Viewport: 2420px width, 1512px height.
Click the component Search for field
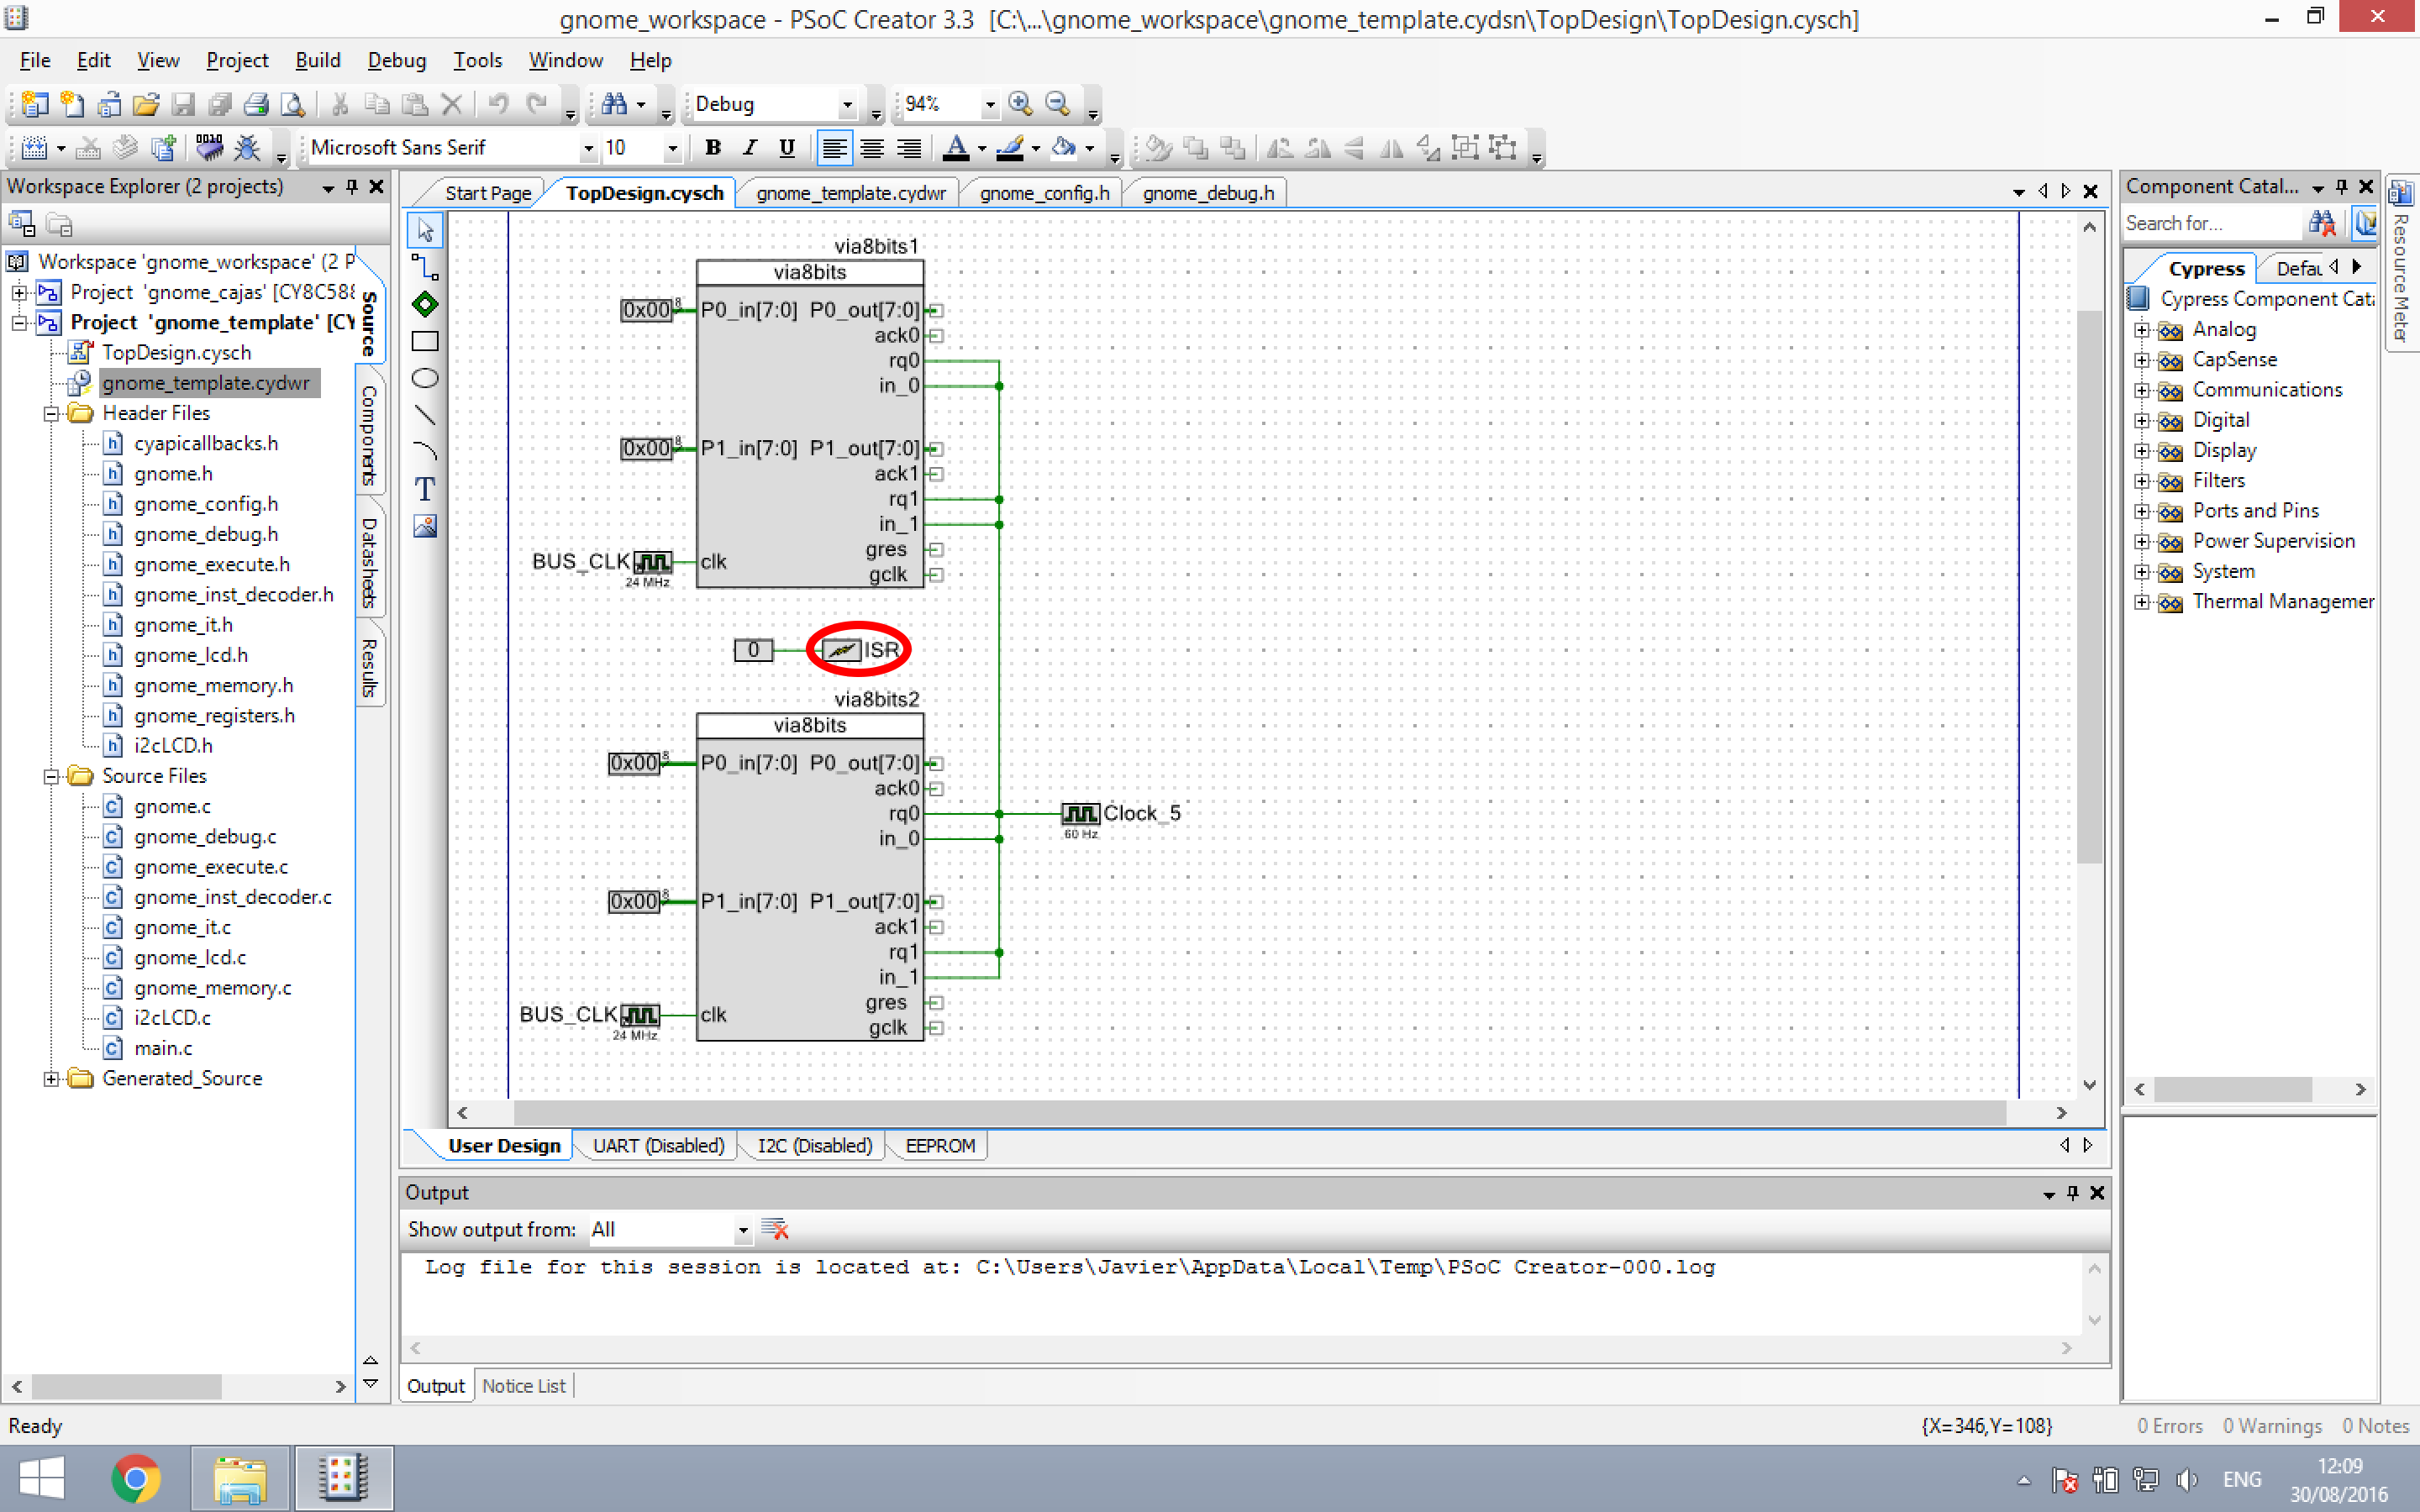(x=2210, y=223)
